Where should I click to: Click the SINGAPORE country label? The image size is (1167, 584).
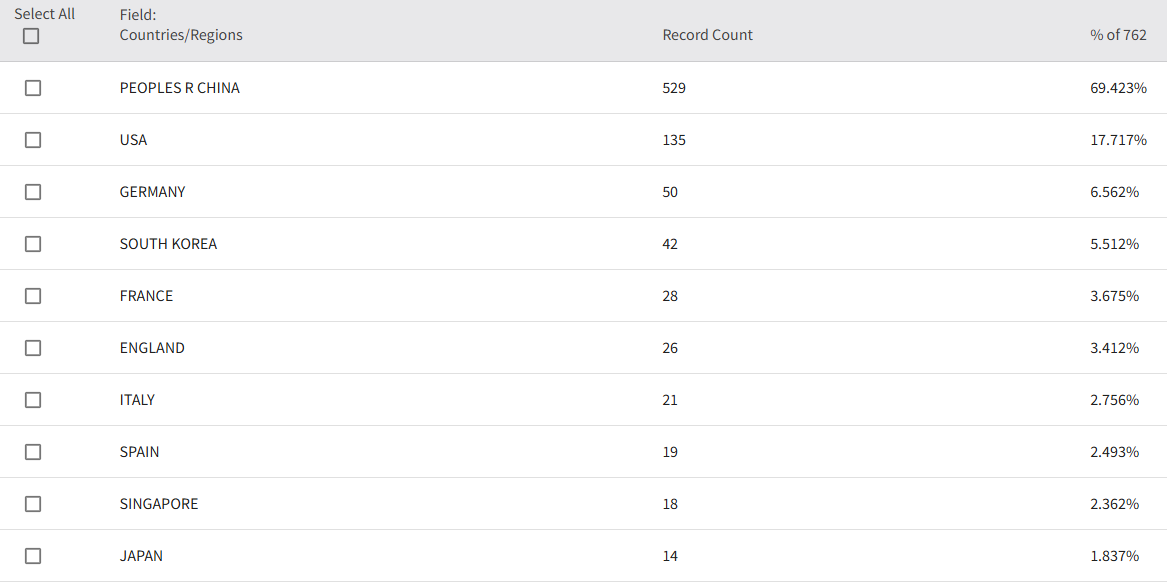[159, 504]
